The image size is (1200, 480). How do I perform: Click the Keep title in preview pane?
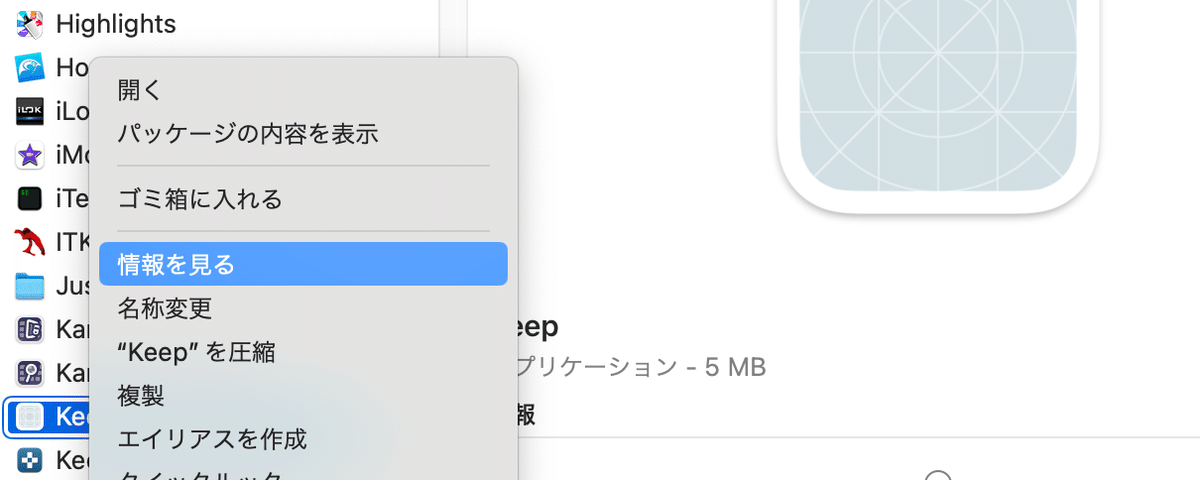pyautogui.click(x=534, y=328)
